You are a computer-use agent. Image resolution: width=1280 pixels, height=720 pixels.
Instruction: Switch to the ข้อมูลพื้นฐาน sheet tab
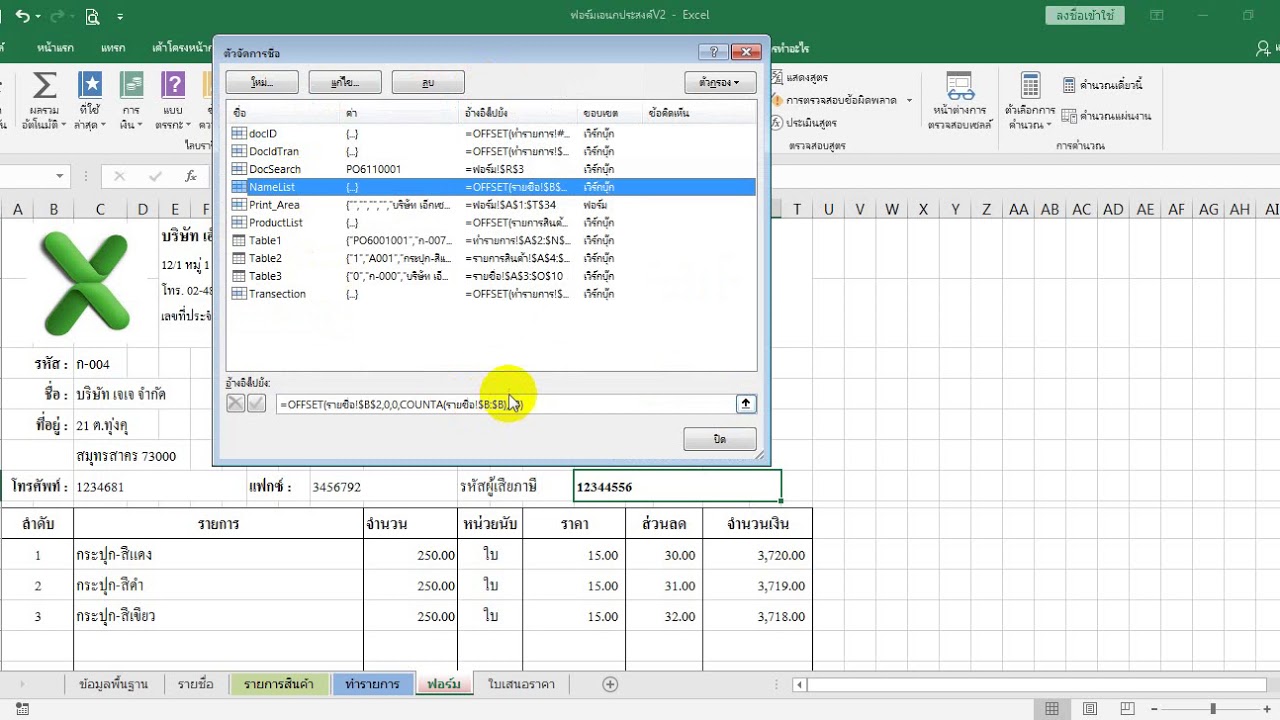113,684
